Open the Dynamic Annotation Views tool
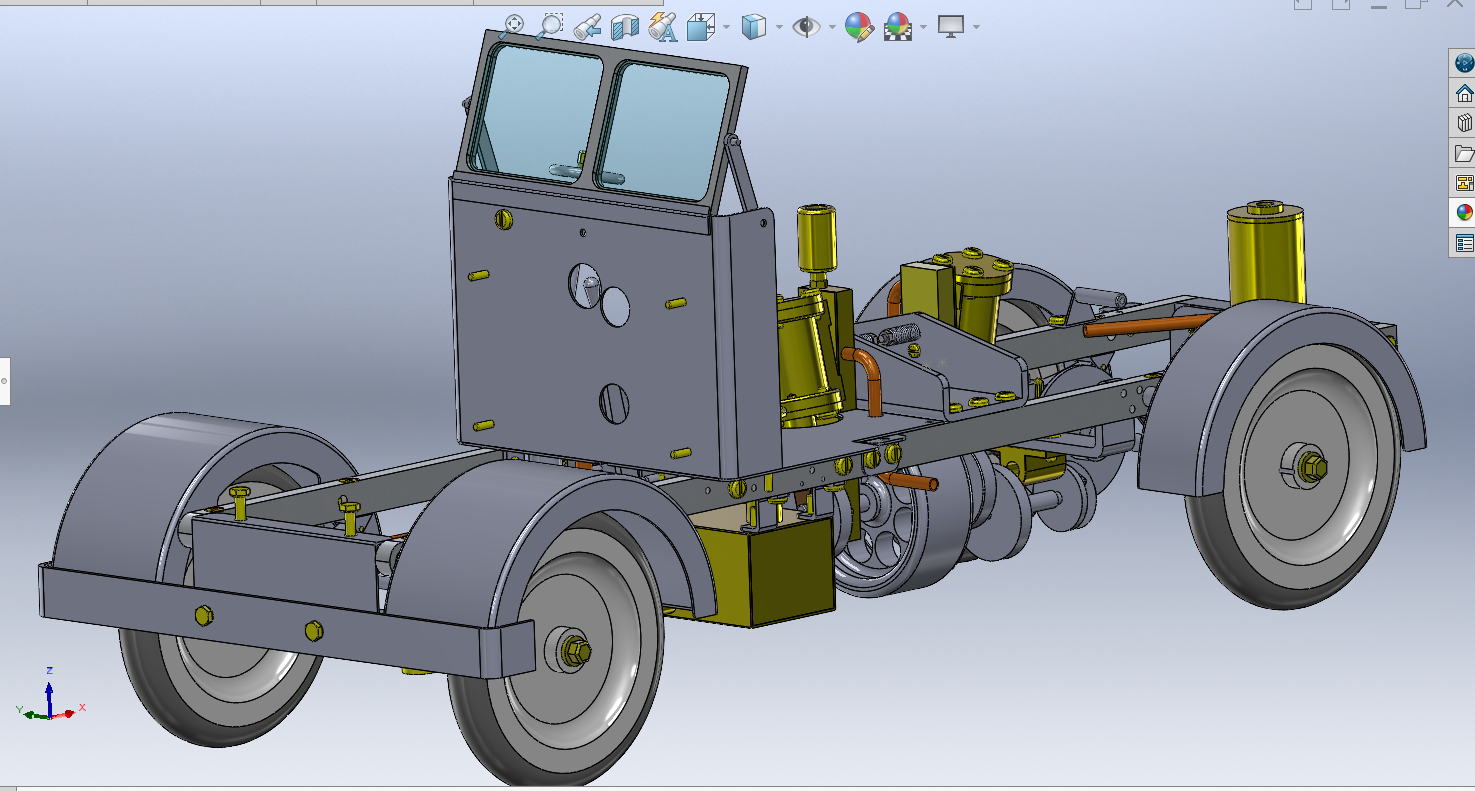This screenshot has height=791, width=1475. click(x=662, y=26)
